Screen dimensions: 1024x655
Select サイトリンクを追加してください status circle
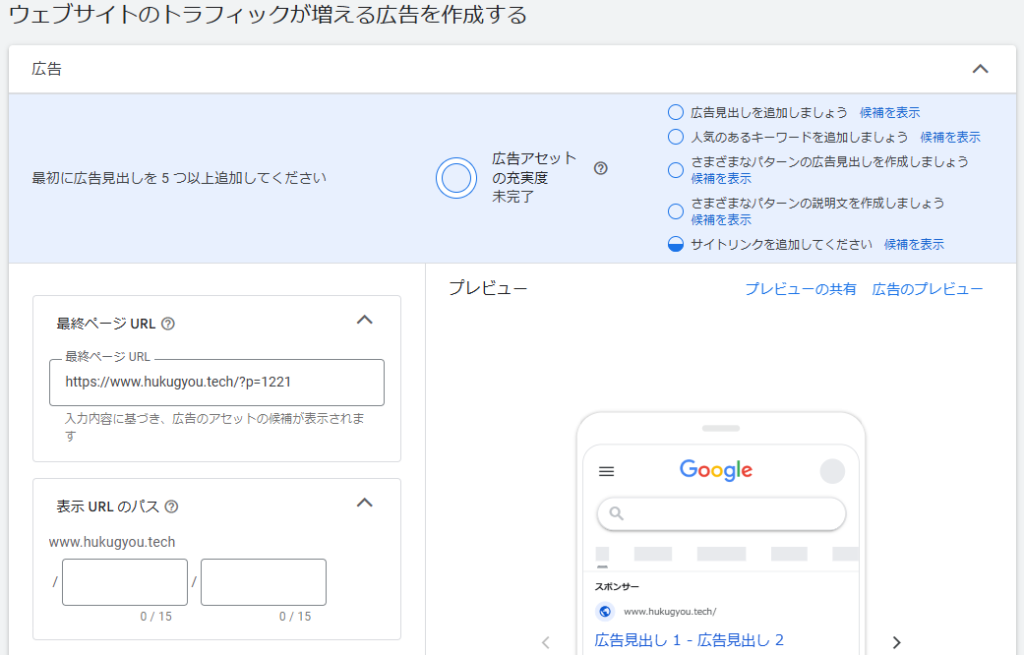(x=675, y=244)
